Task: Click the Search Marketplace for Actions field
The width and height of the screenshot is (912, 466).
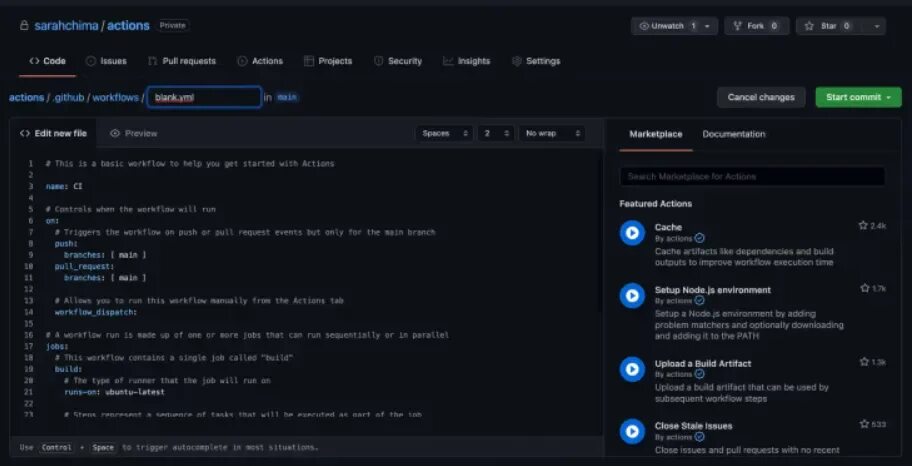Action: click(x=752, y=176)
